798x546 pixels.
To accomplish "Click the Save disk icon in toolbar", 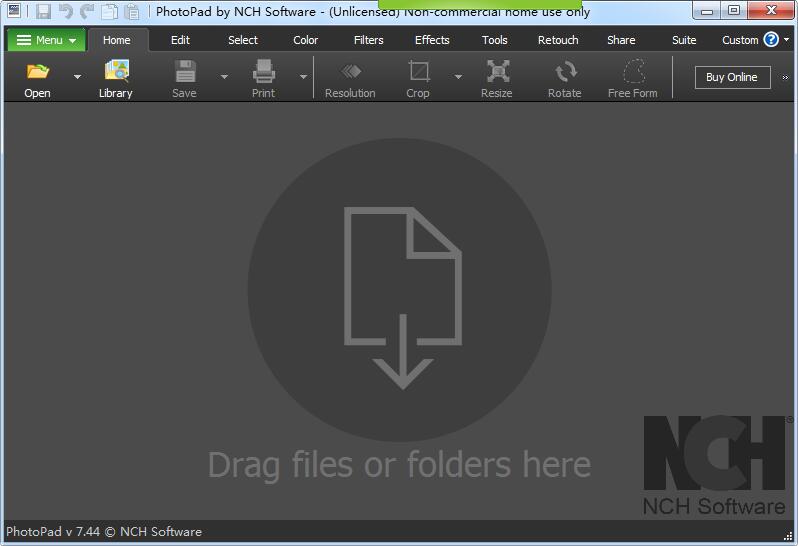I will click(x=184, y=73).
